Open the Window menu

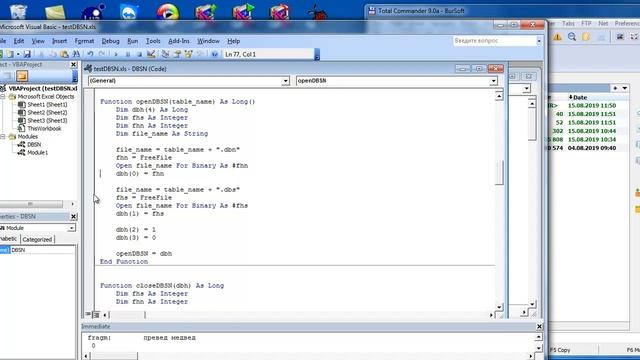(x=209, y=41)
